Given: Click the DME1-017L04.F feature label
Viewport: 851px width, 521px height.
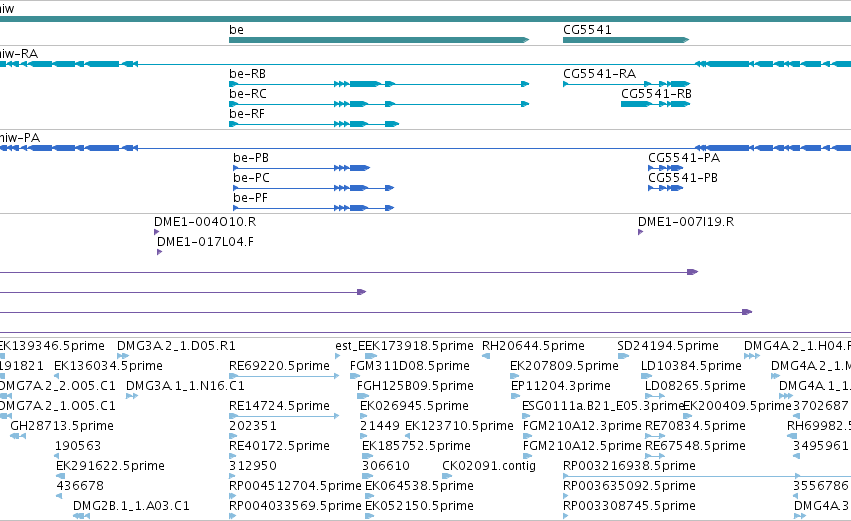Looking at the screenshot, I should click(x=205, y=242).
